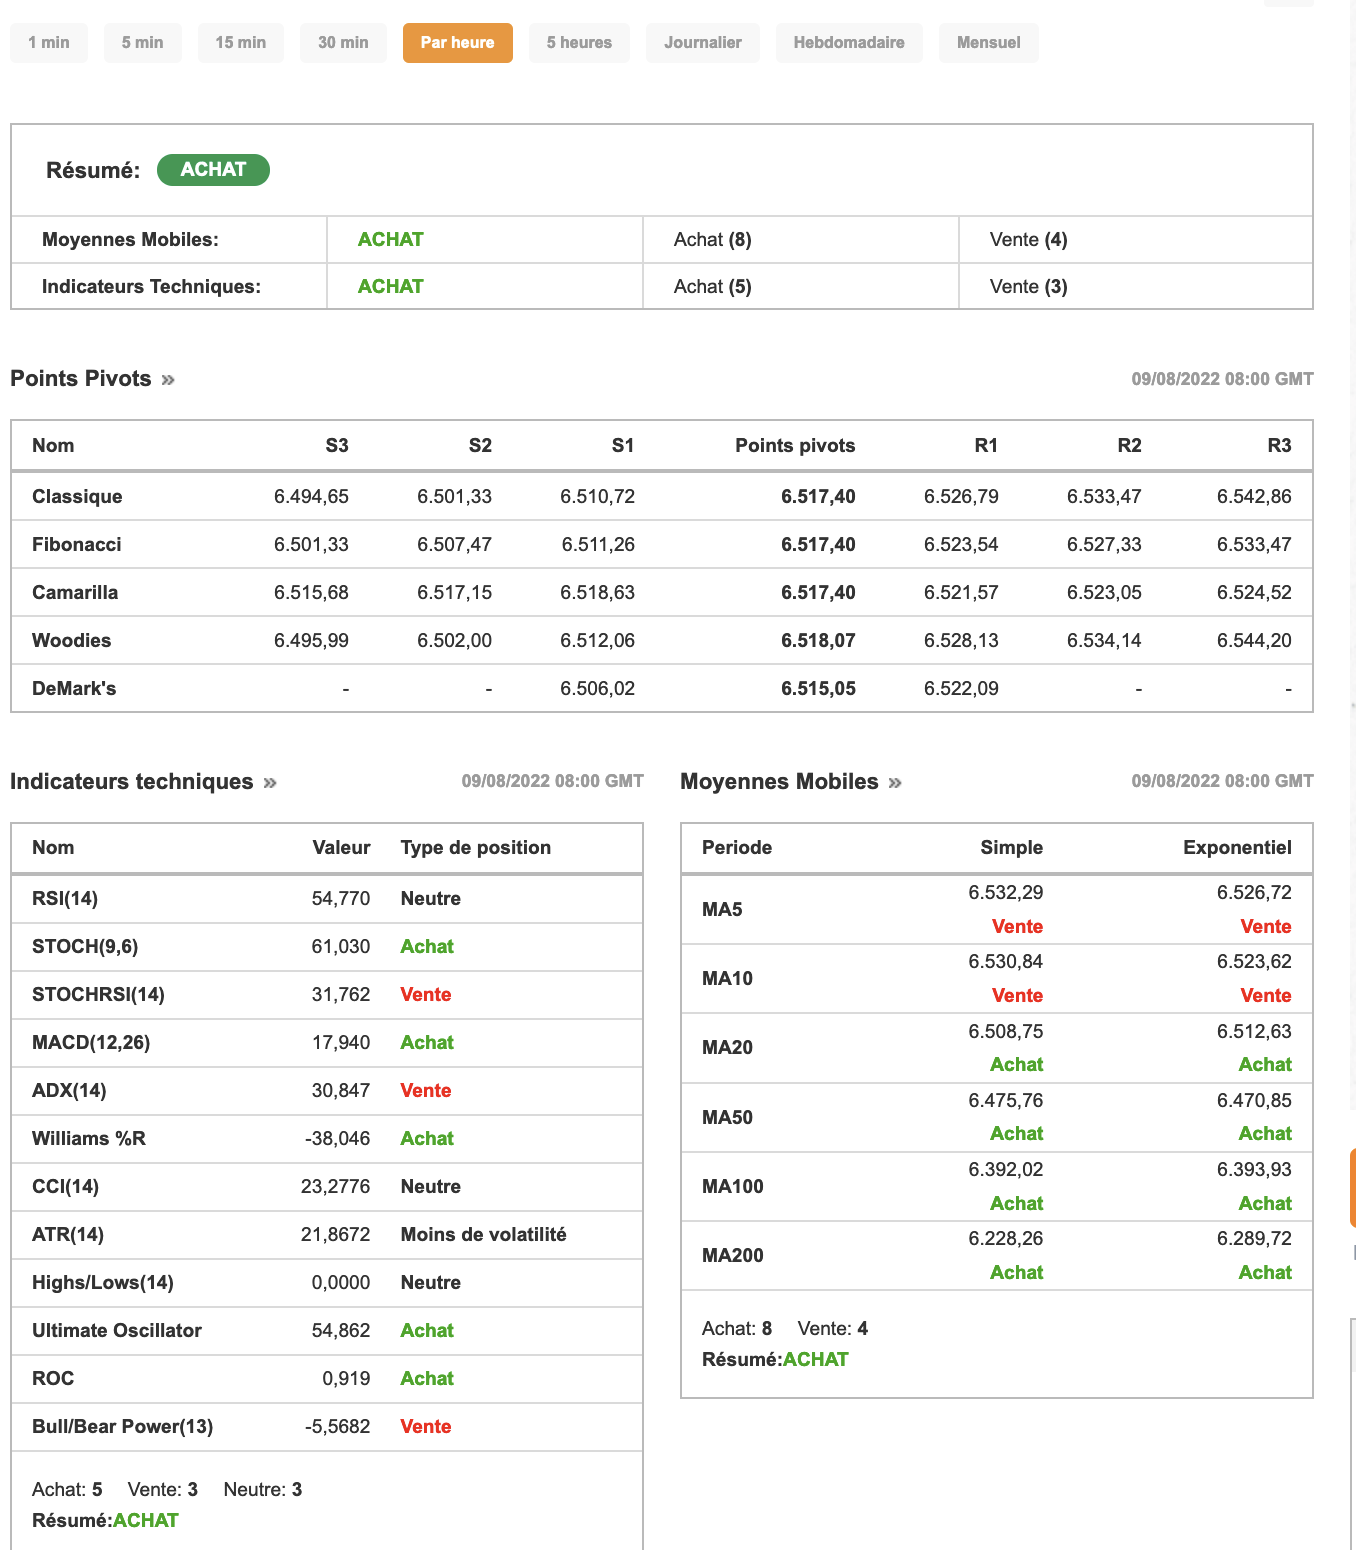Open the Moyennes Mobiles heading link
Image resolution: width=1356 pixels, height=1550 pixels.
[779, 782]
